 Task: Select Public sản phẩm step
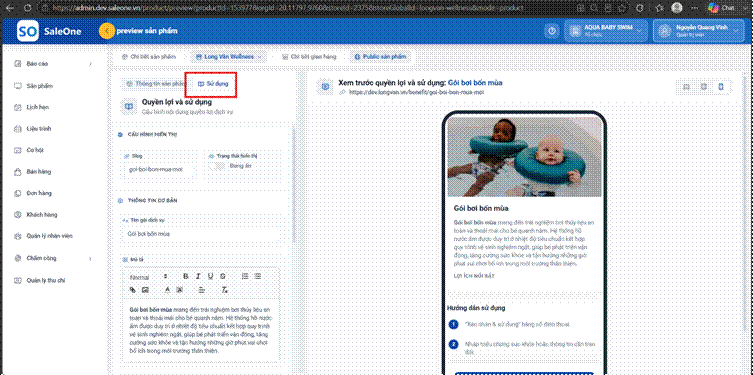(x=380, y=57)
